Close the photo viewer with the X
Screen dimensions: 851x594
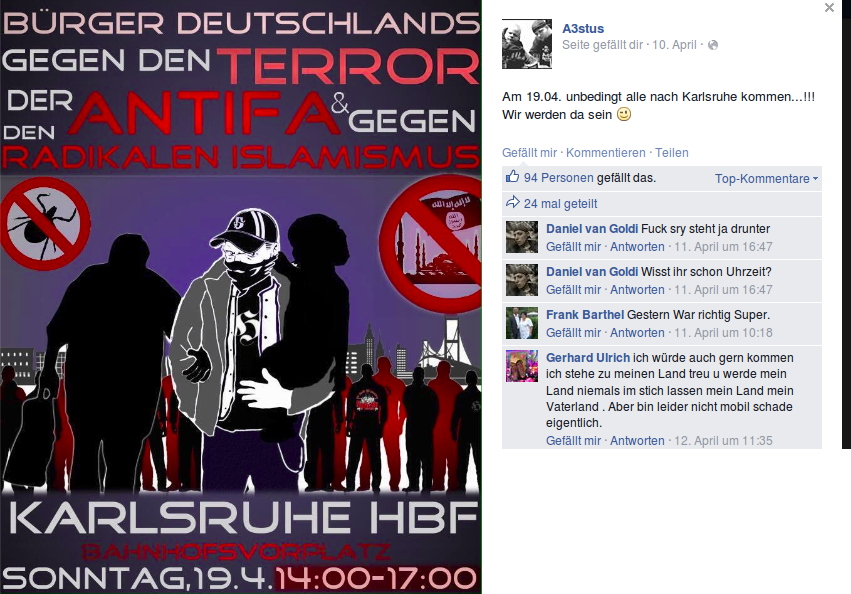coord(829,8)
